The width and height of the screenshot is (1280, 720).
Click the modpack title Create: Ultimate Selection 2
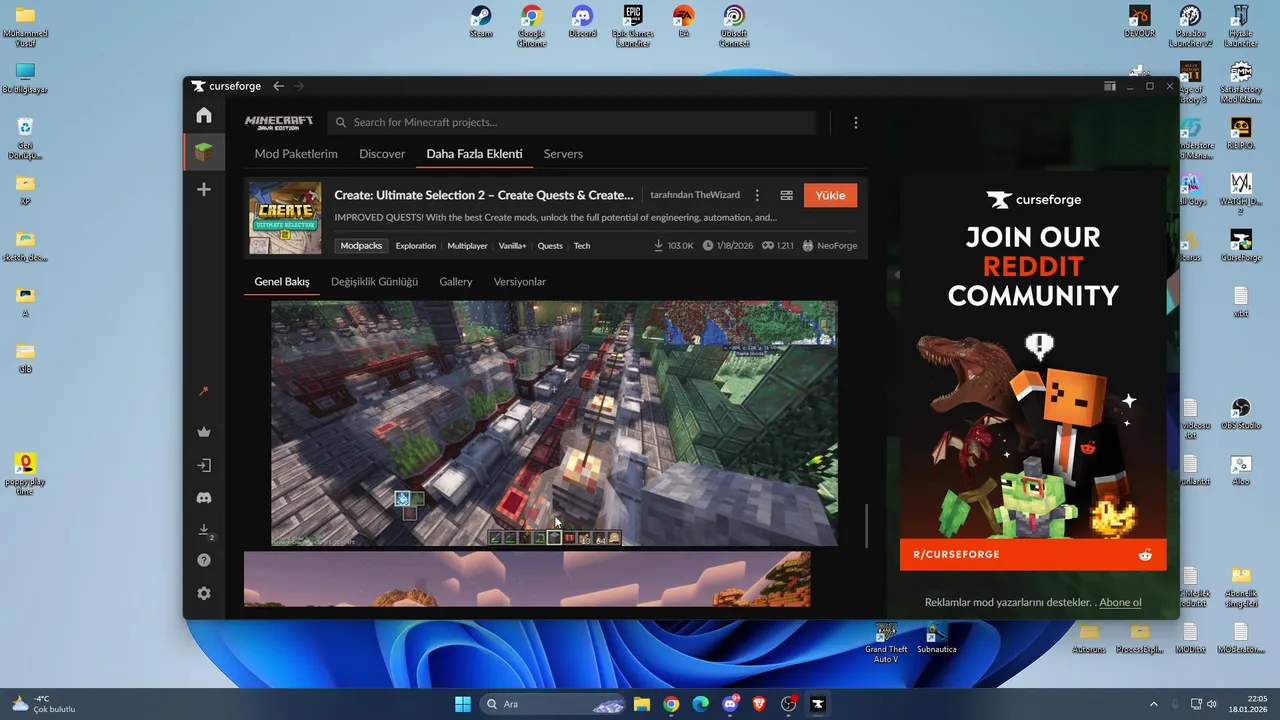point(484,195)
